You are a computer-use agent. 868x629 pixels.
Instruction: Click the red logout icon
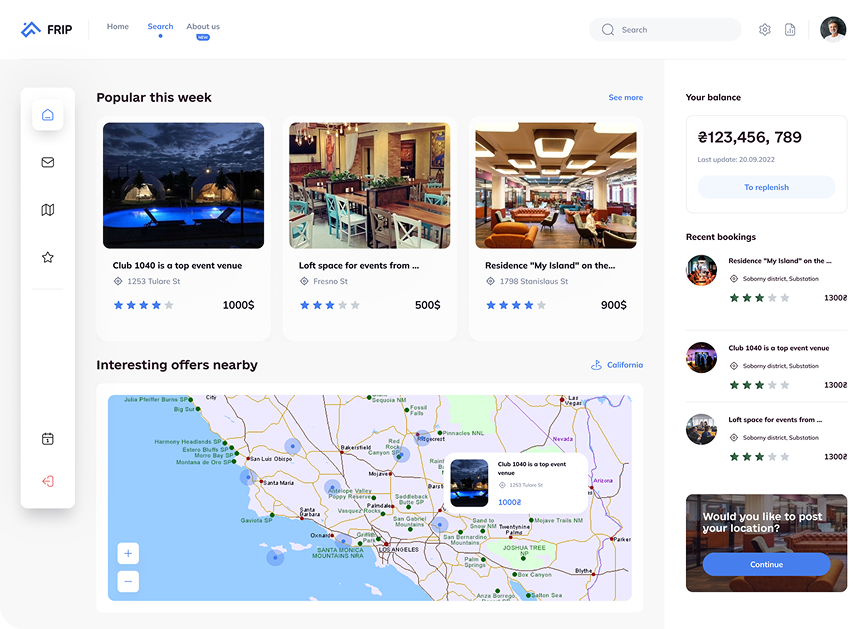pos(47,481)
